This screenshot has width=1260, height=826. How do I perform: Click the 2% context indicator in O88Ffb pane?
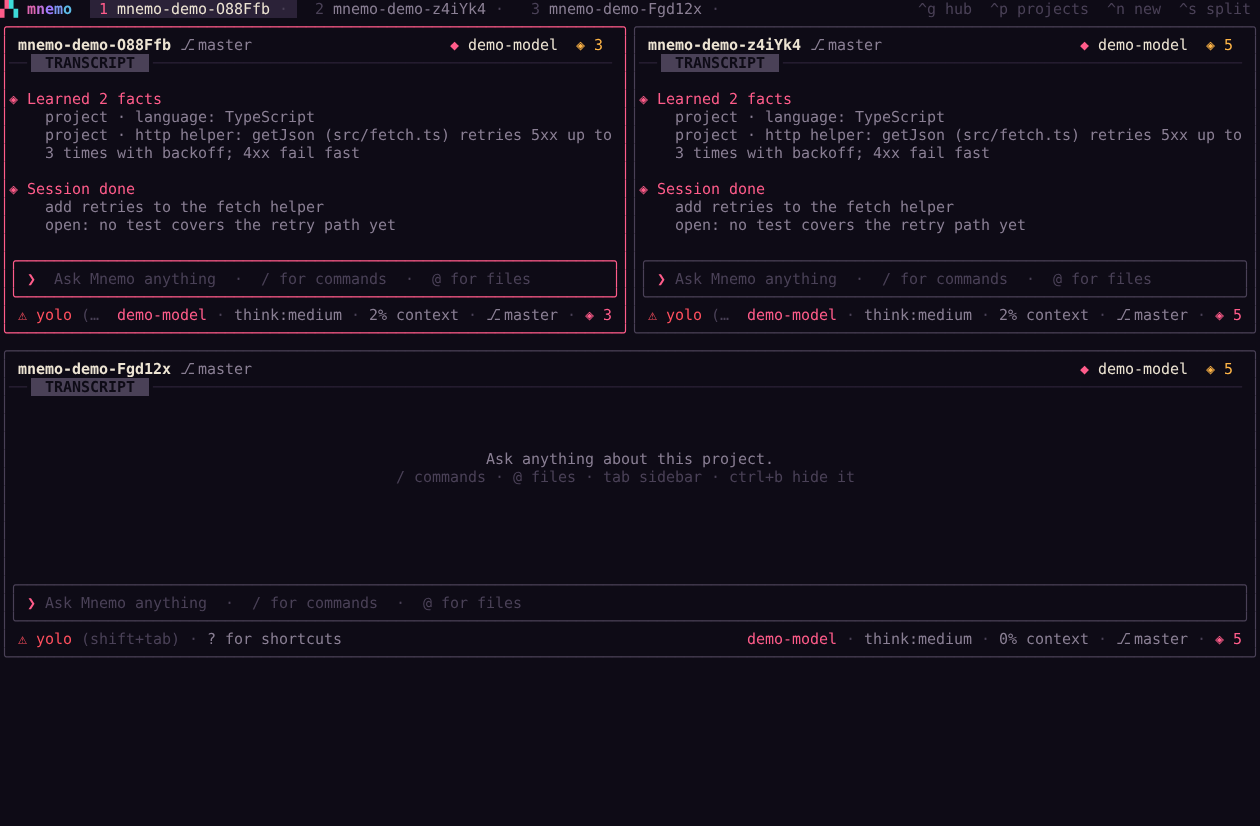click(x=414, y=315)
